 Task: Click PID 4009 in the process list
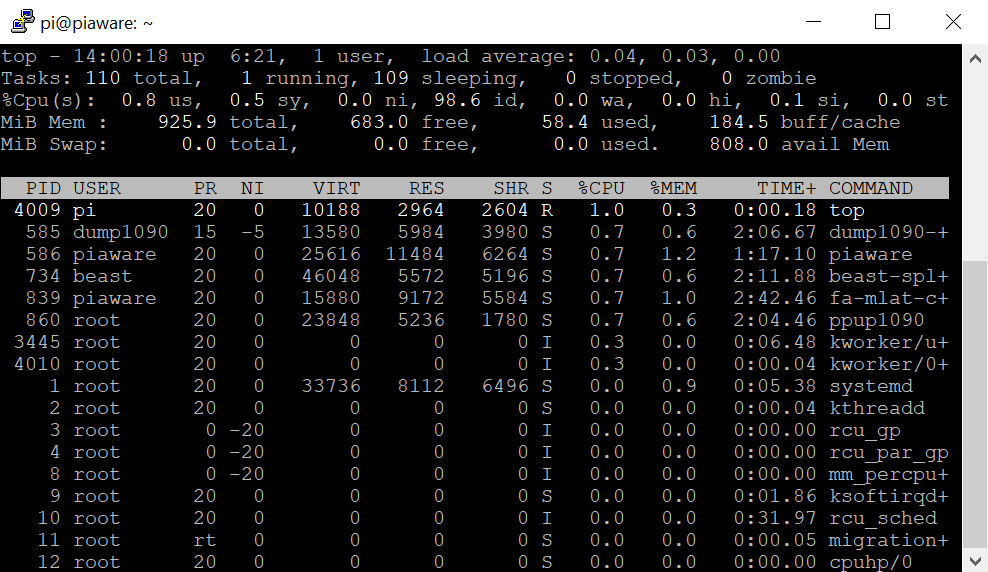38,210
